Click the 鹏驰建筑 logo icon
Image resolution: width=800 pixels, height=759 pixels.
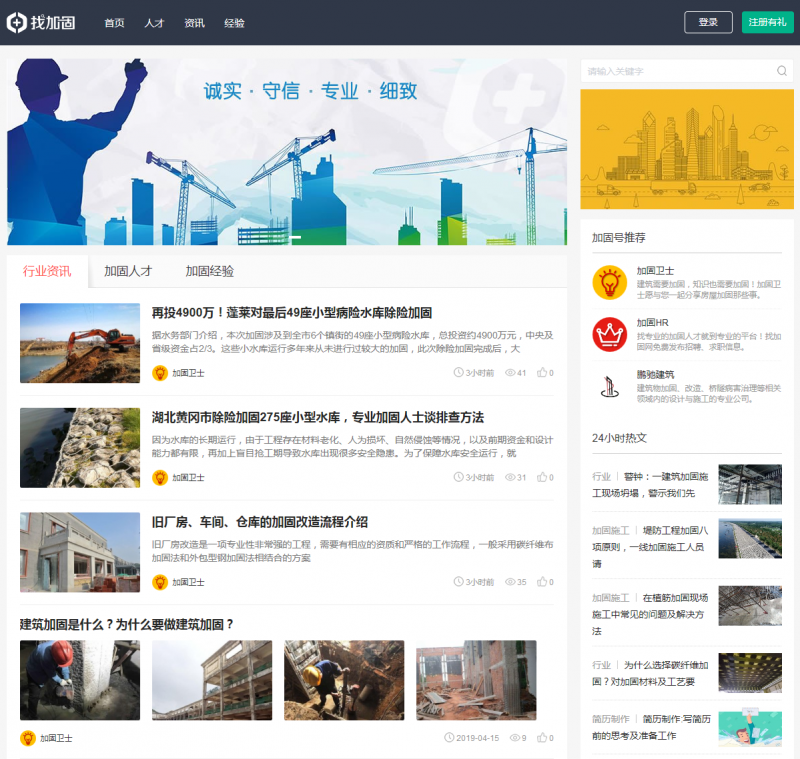point(610,387)
